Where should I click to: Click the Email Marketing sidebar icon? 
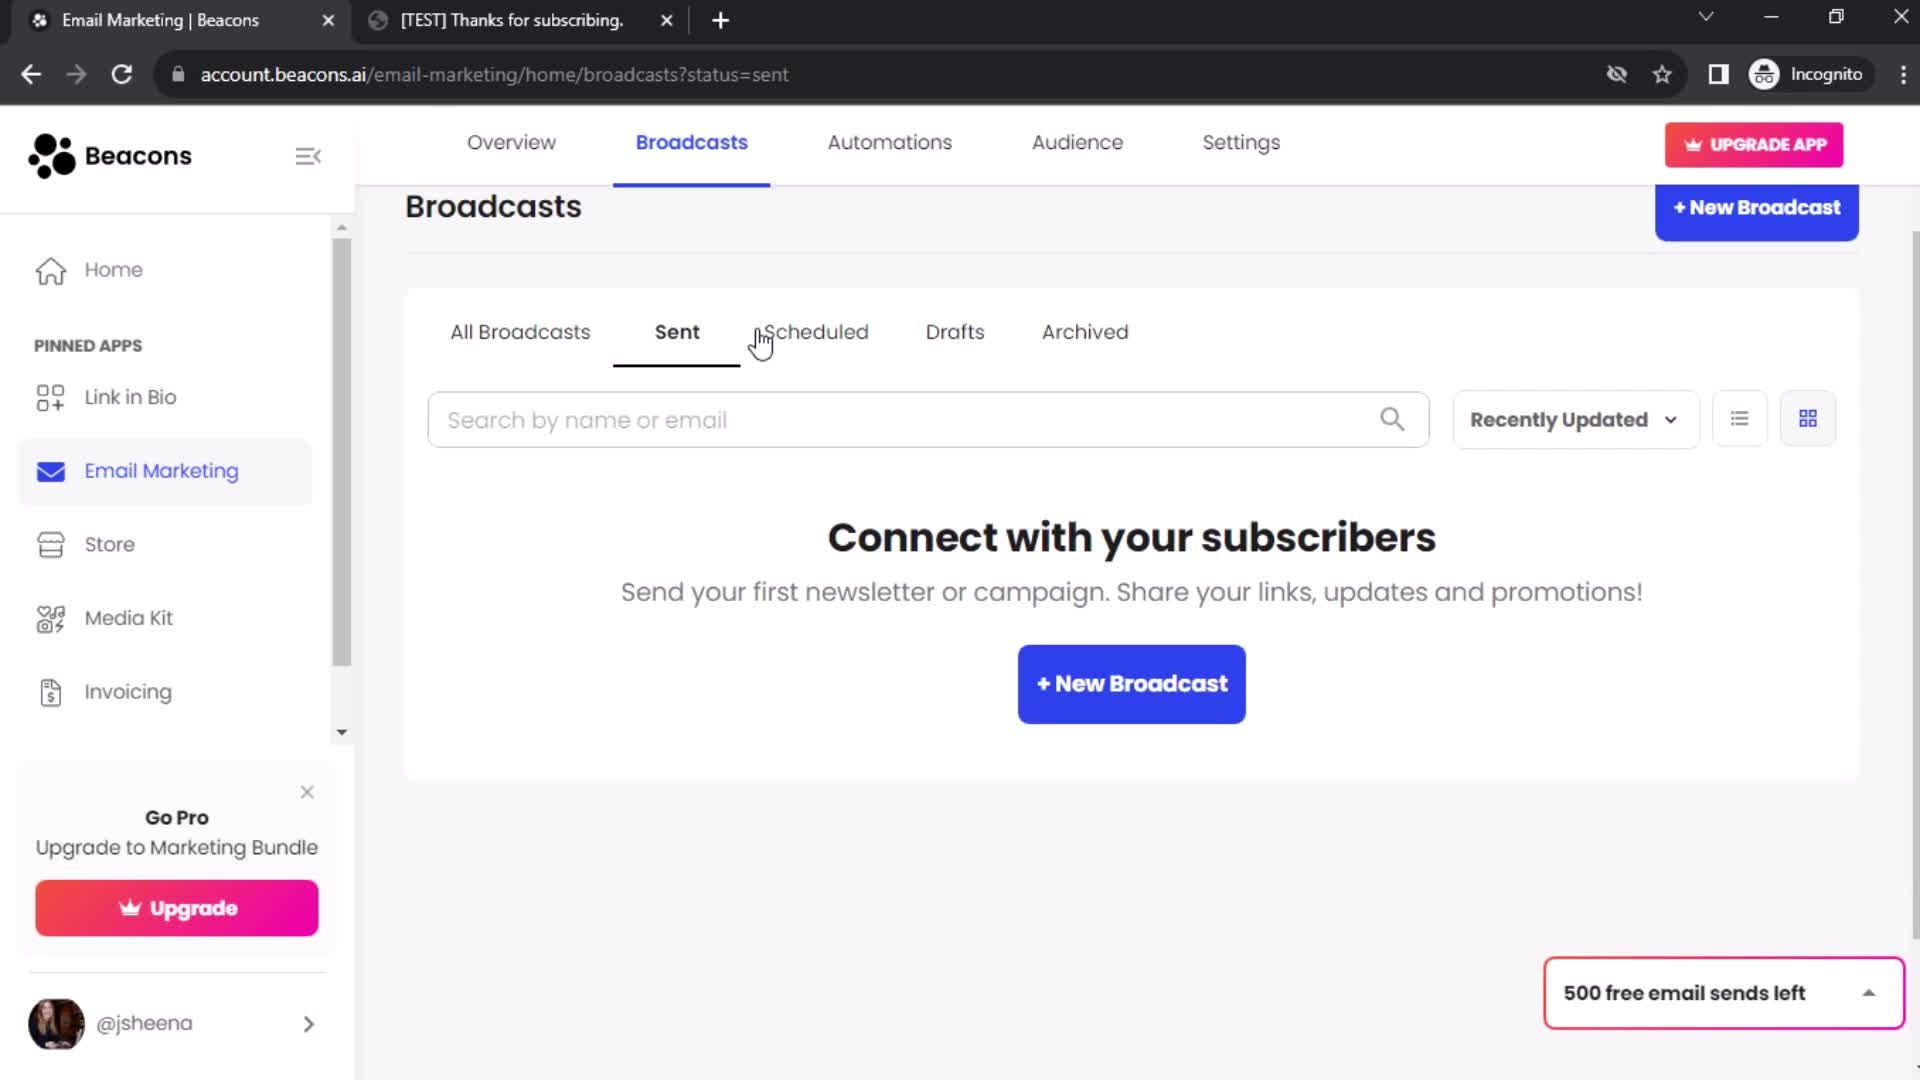[x=50, y=469]
